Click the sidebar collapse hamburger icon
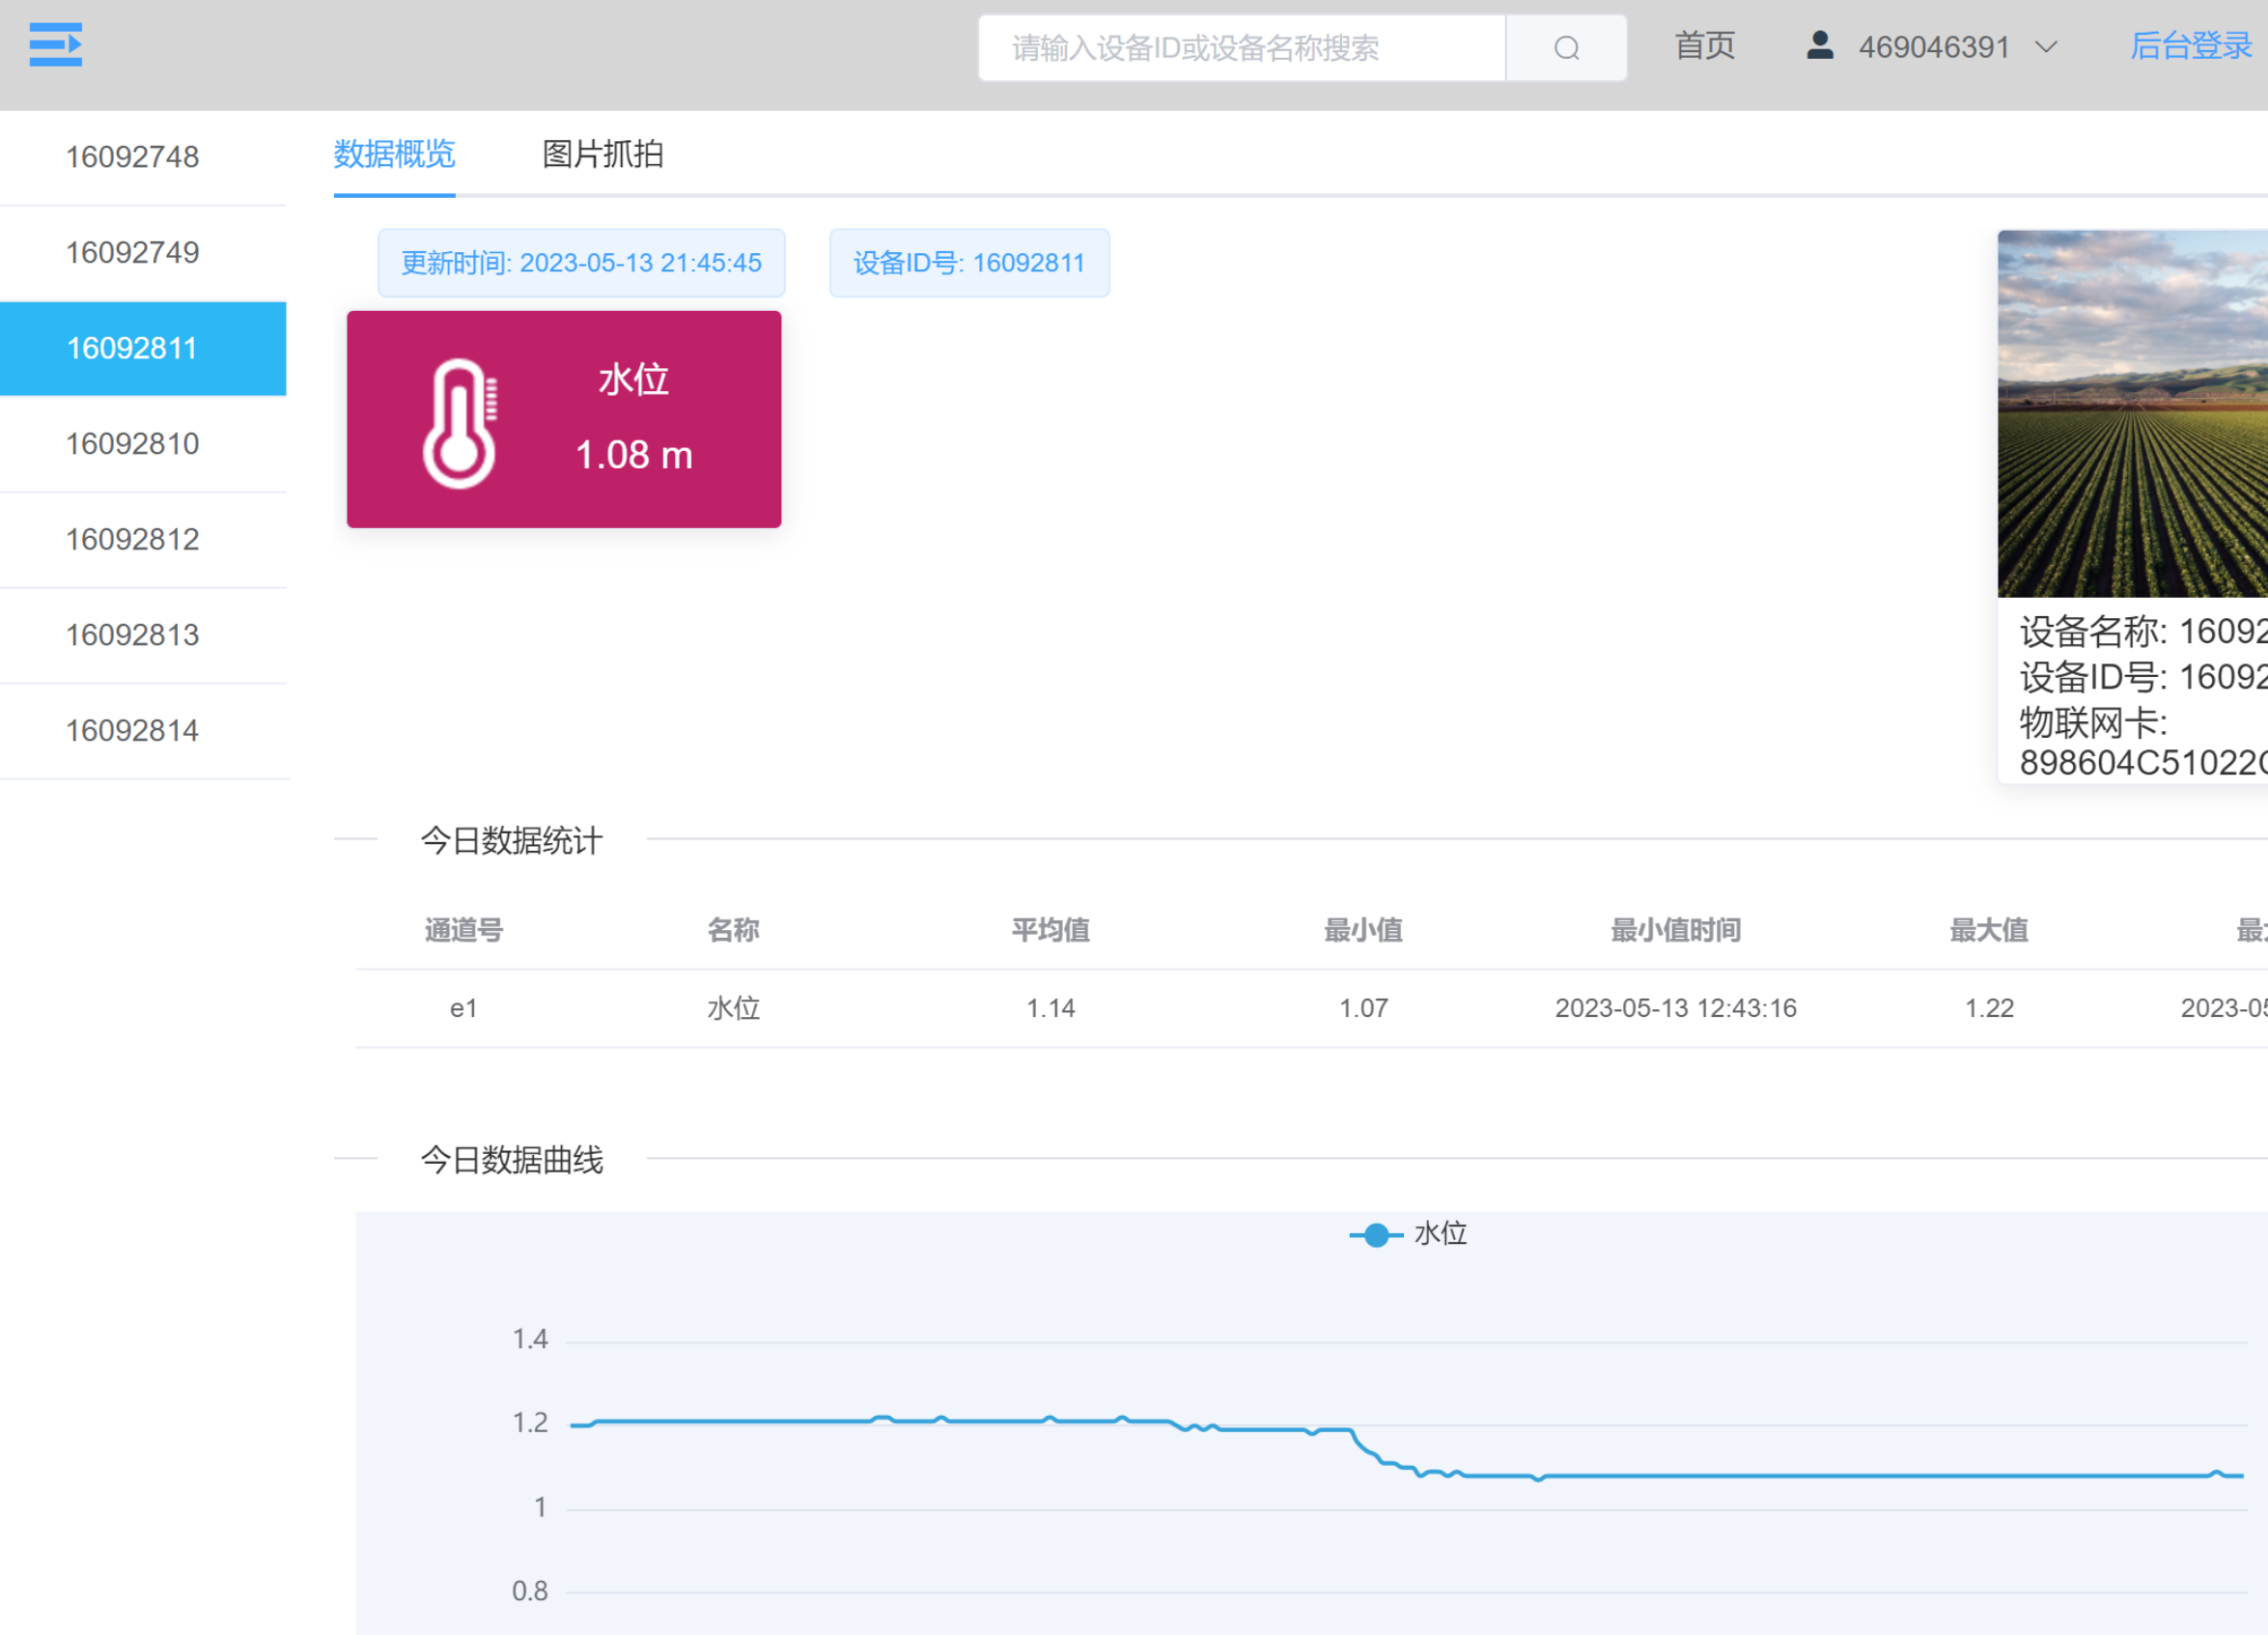2268x1635 pixels. 56,45
